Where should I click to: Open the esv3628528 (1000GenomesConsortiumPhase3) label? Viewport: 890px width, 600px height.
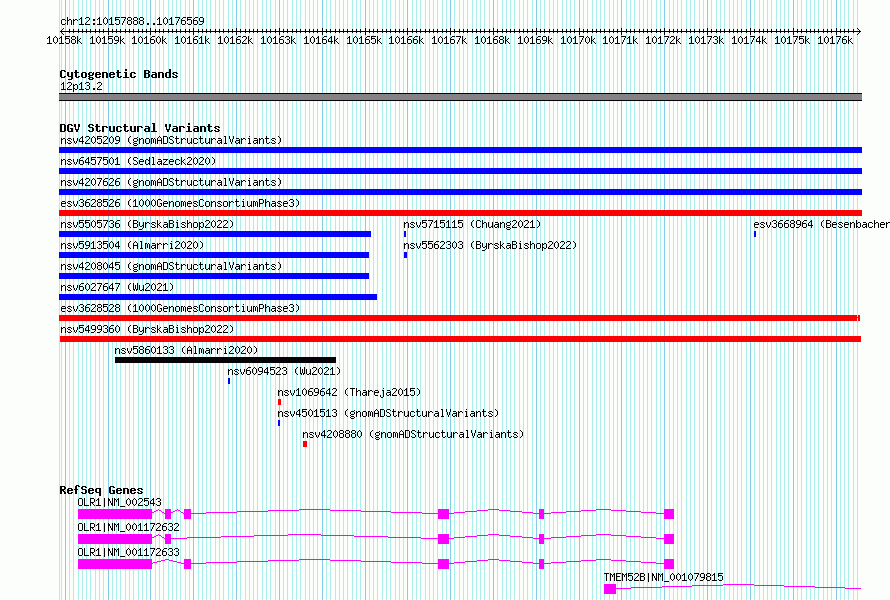(180, 308)
